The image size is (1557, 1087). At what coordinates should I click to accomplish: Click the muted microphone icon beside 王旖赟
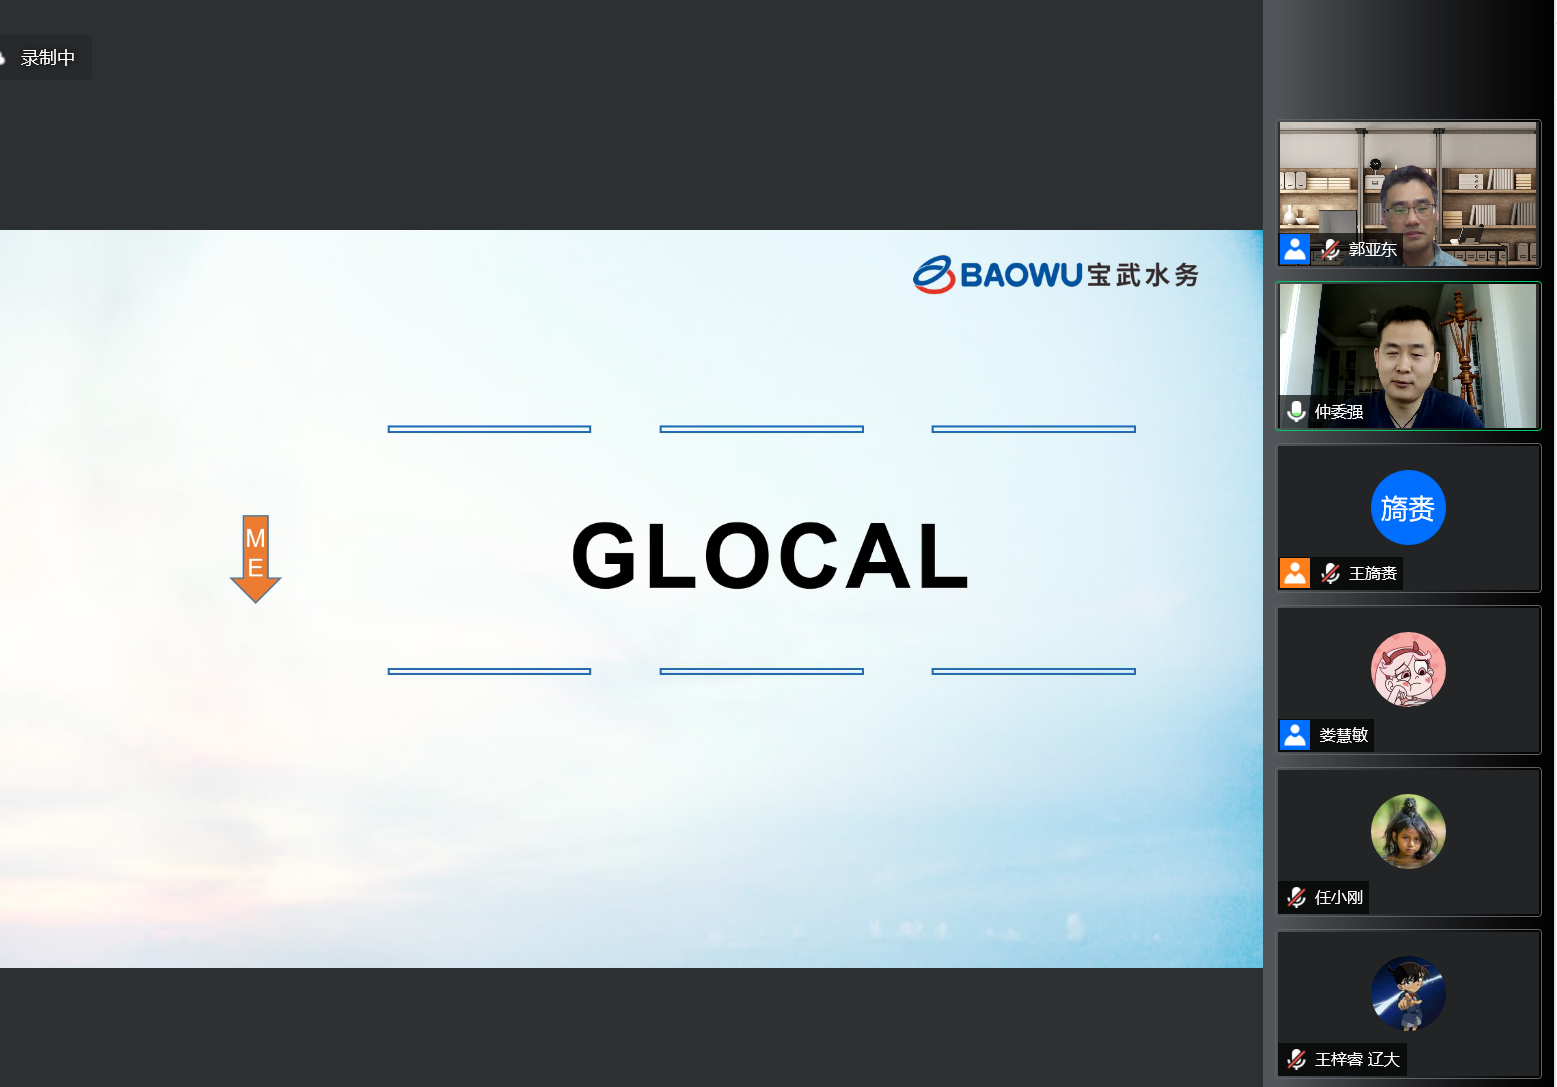coord(1330,573)
